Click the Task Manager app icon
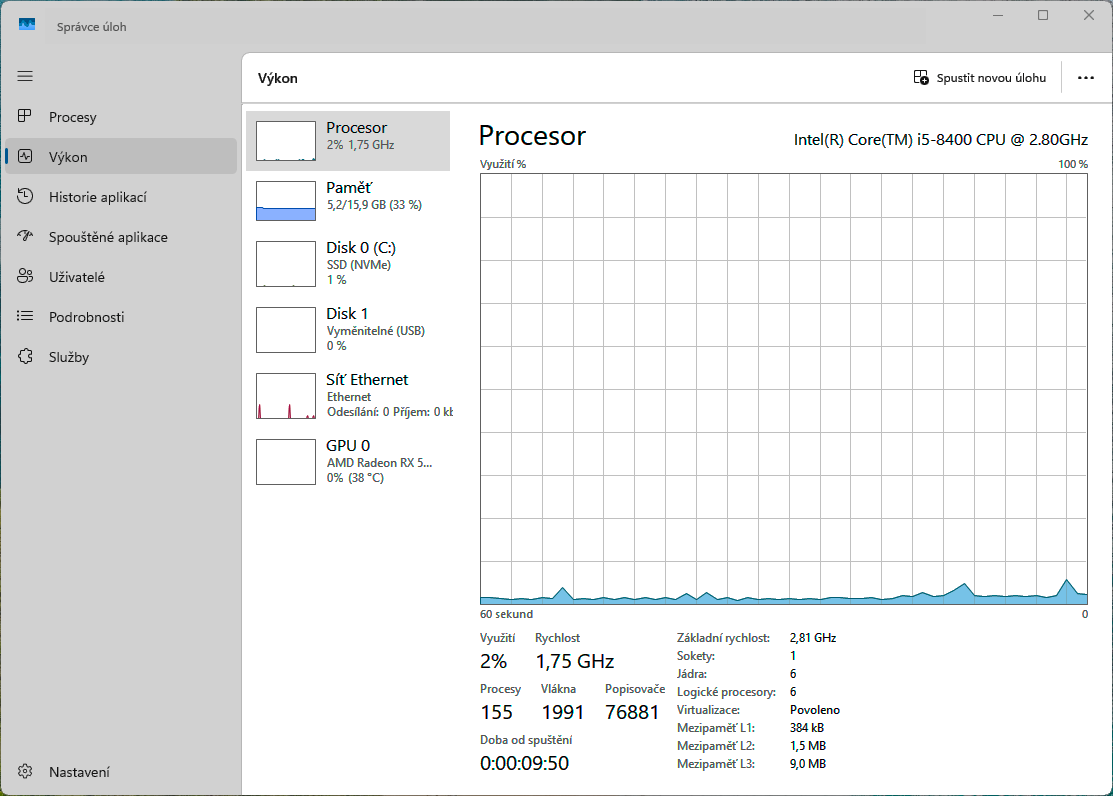 point(27,25)
